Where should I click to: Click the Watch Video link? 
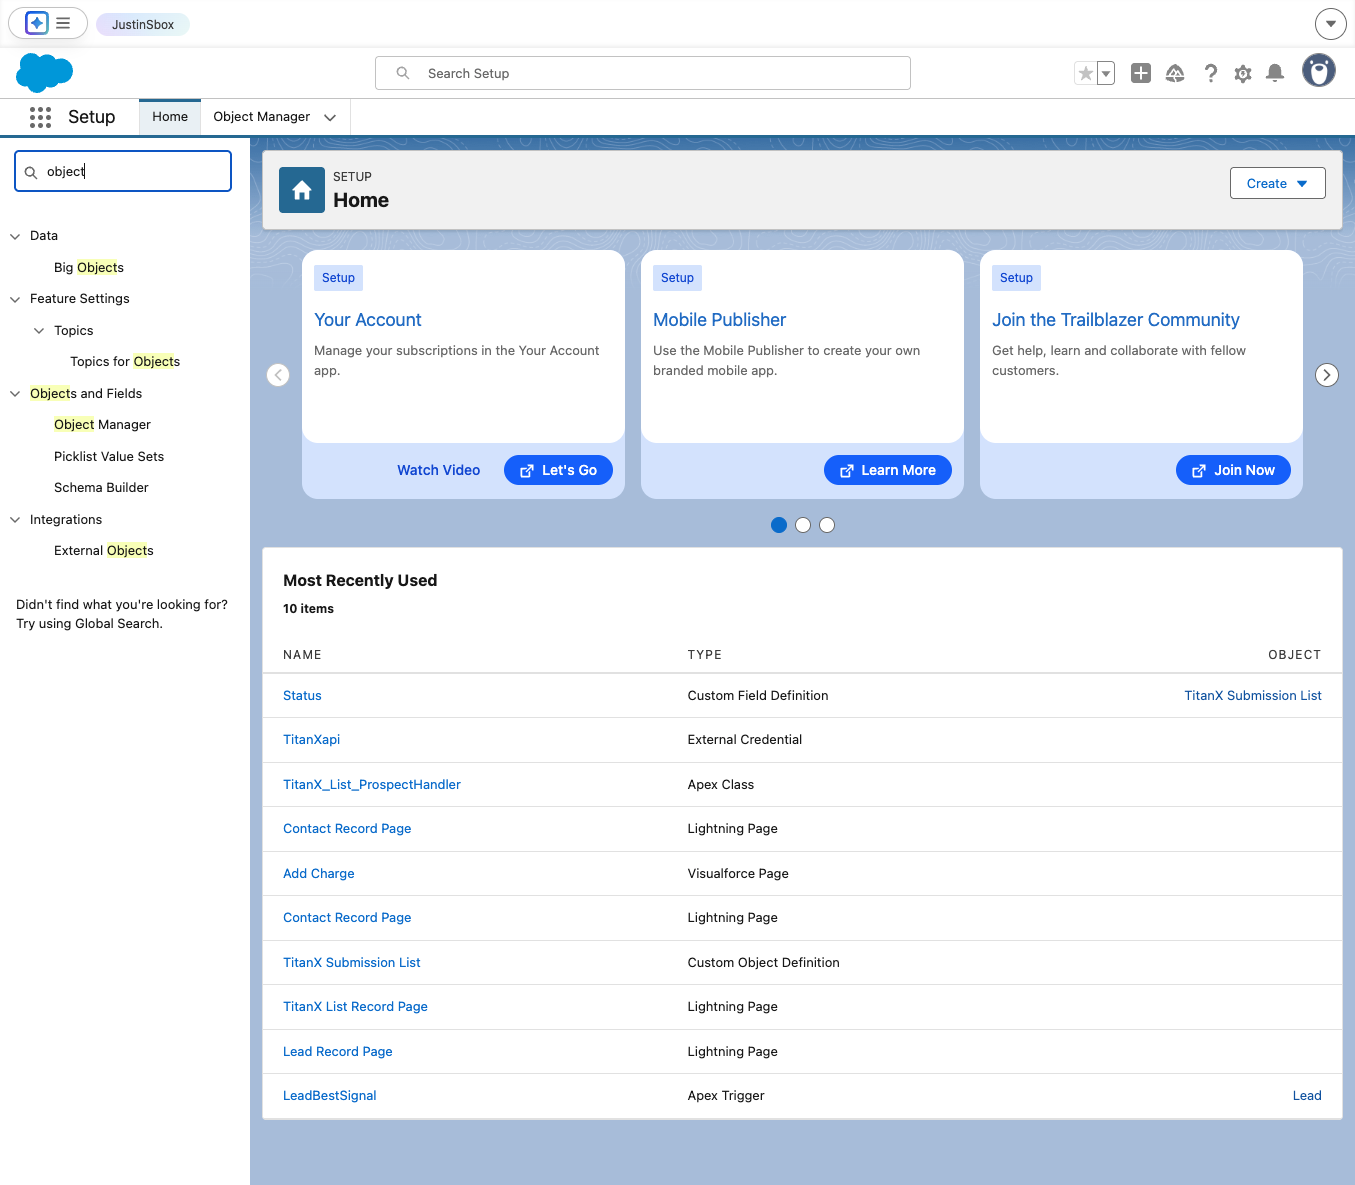[x=438, y=470]
